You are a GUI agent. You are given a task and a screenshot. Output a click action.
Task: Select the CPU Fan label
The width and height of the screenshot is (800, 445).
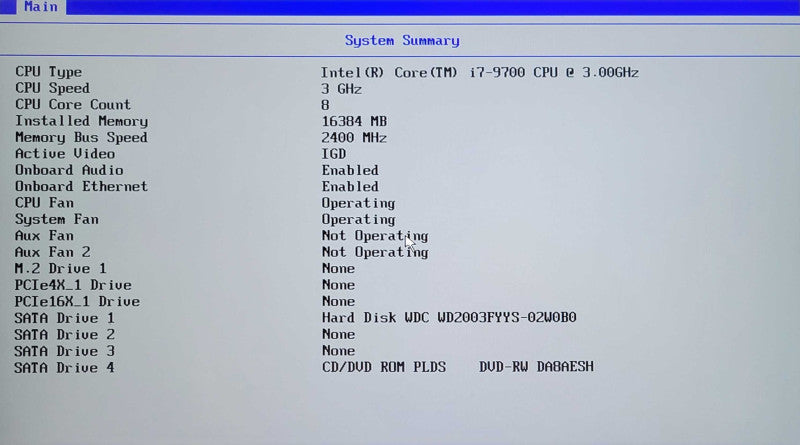click(44, 203)
